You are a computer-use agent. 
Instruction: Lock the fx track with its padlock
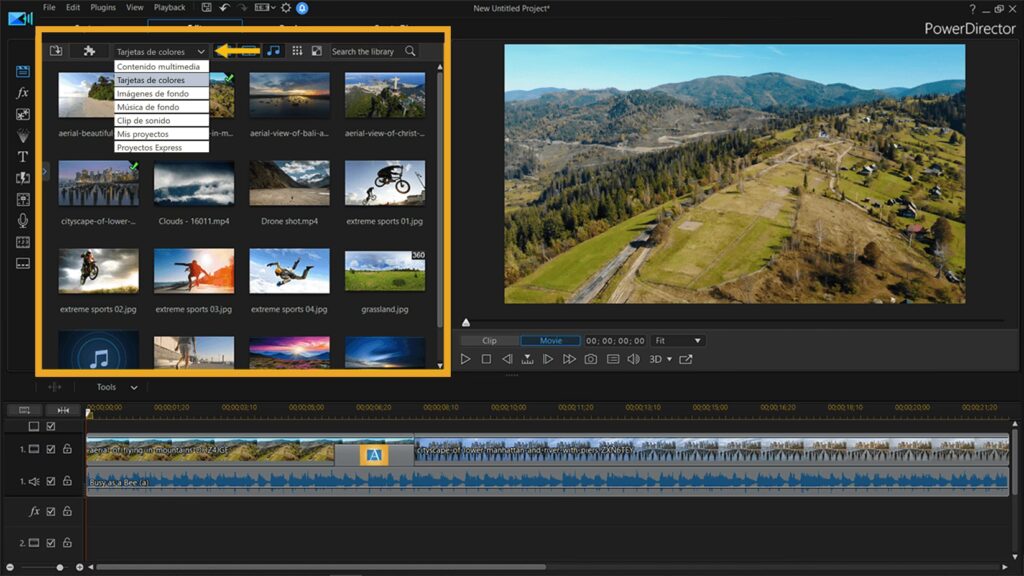click(x=67, y=511)
